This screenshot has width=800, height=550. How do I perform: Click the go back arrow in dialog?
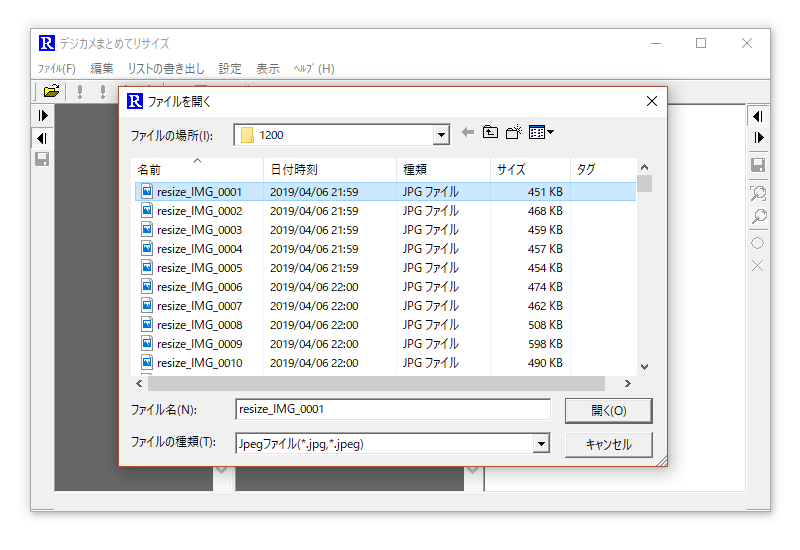[x=467, y=133]
